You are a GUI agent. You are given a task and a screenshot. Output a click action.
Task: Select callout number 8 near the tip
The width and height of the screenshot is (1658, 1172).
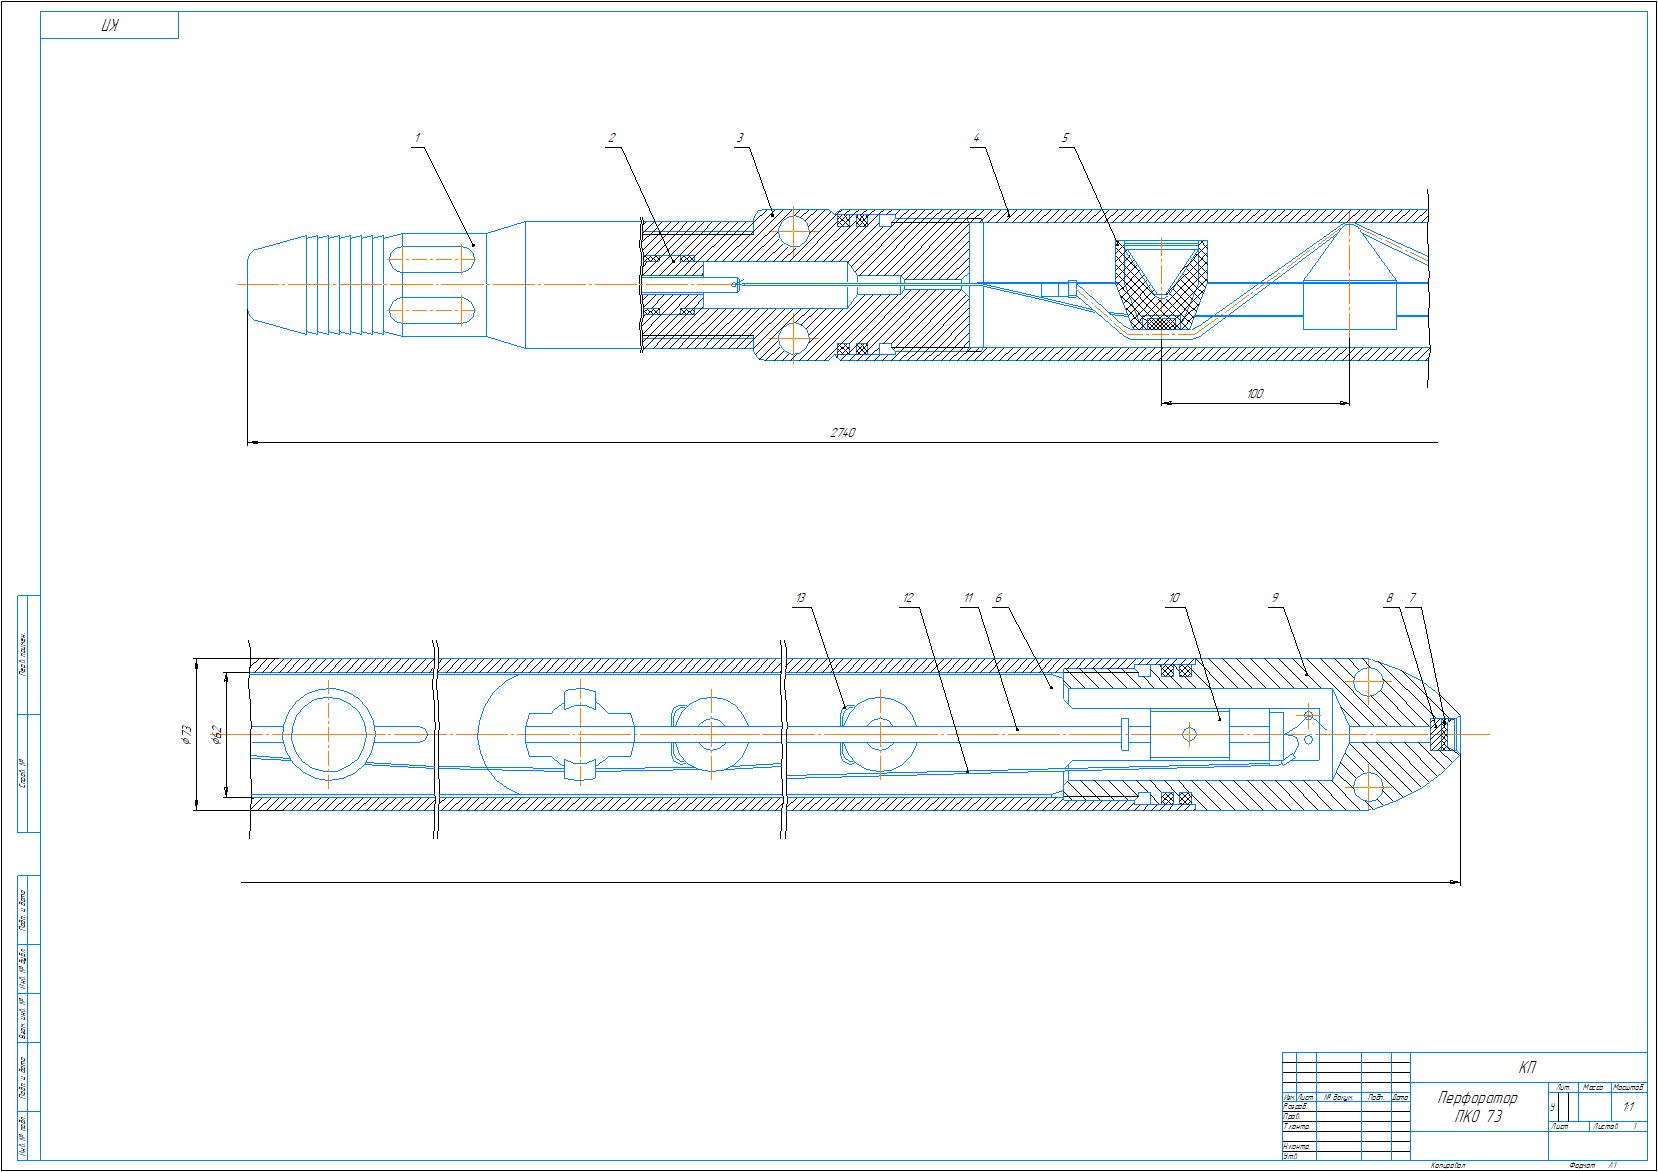tap(1389, 598)
